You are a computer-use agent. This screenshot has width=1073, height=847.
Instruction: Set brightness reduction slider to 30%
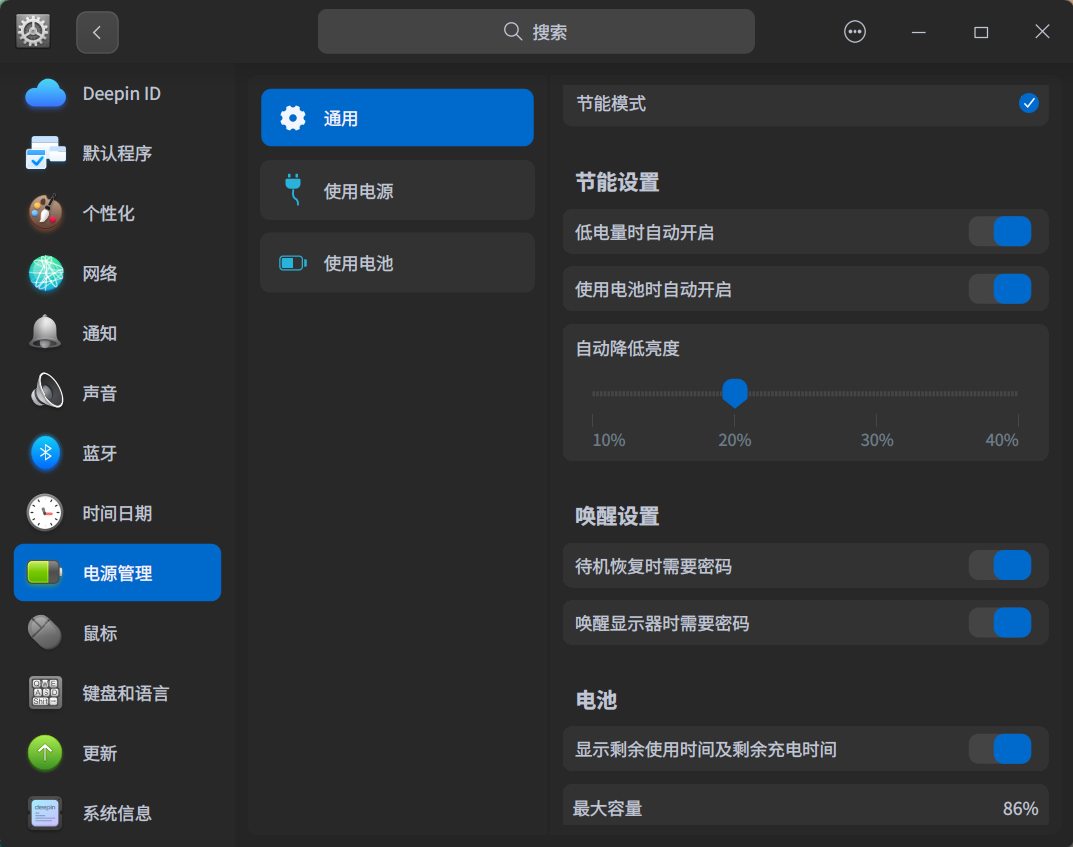(x=877, y=393)
